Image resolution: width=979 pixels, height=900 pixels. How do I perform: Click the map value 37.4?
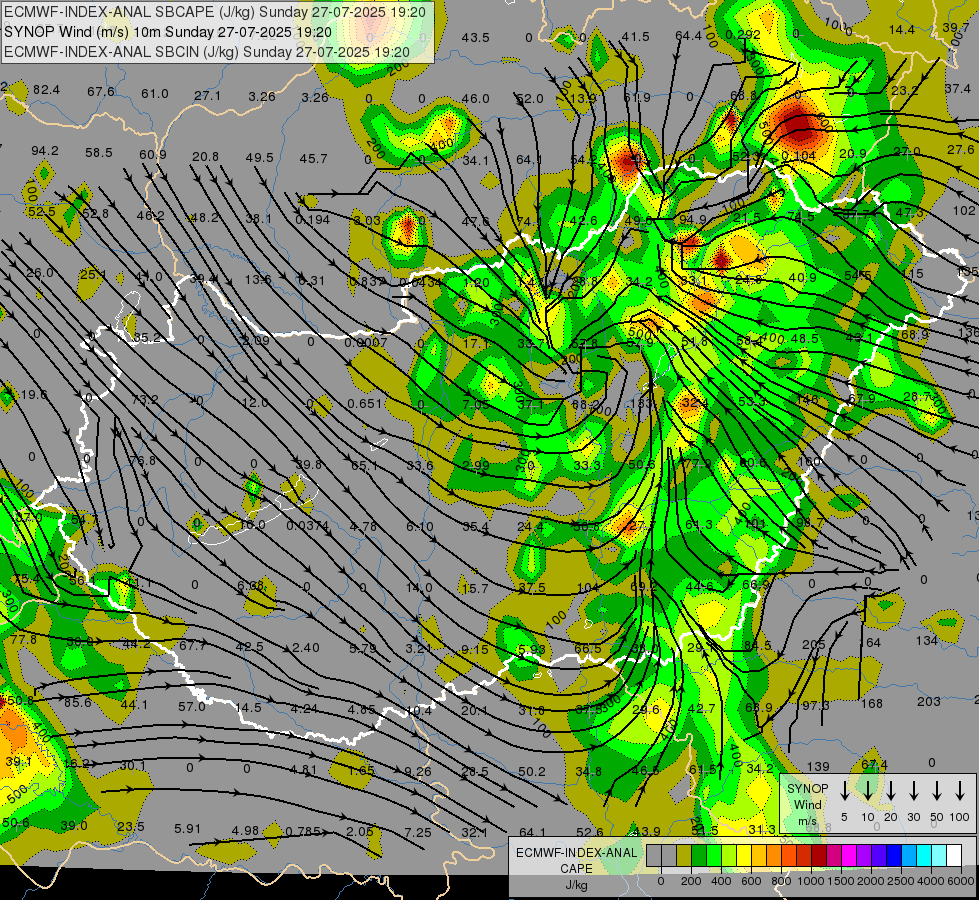[958, 89]
